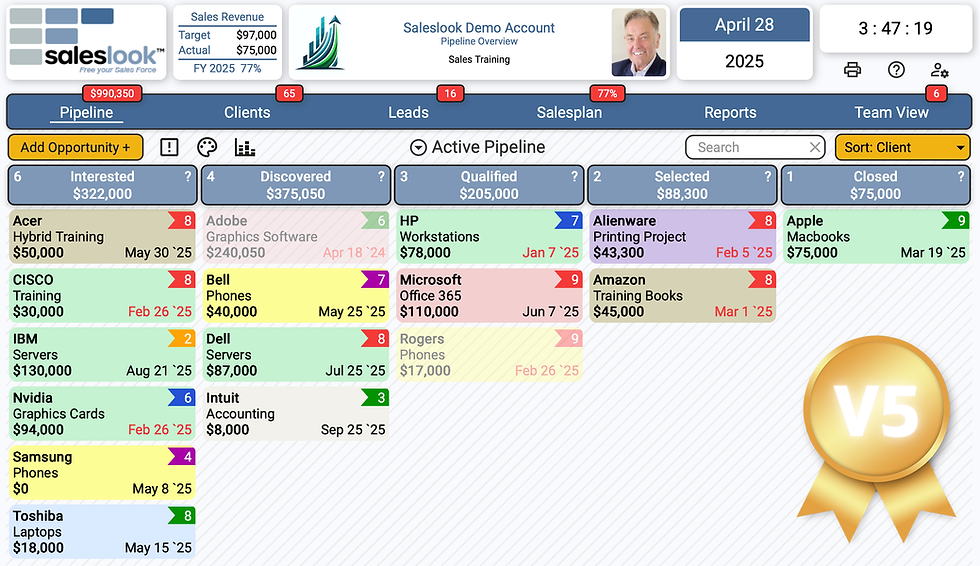The width and height of the screenshot is (980, 566).
Task: Click the Intuit card green flag 3
Action: click(376, 397)
